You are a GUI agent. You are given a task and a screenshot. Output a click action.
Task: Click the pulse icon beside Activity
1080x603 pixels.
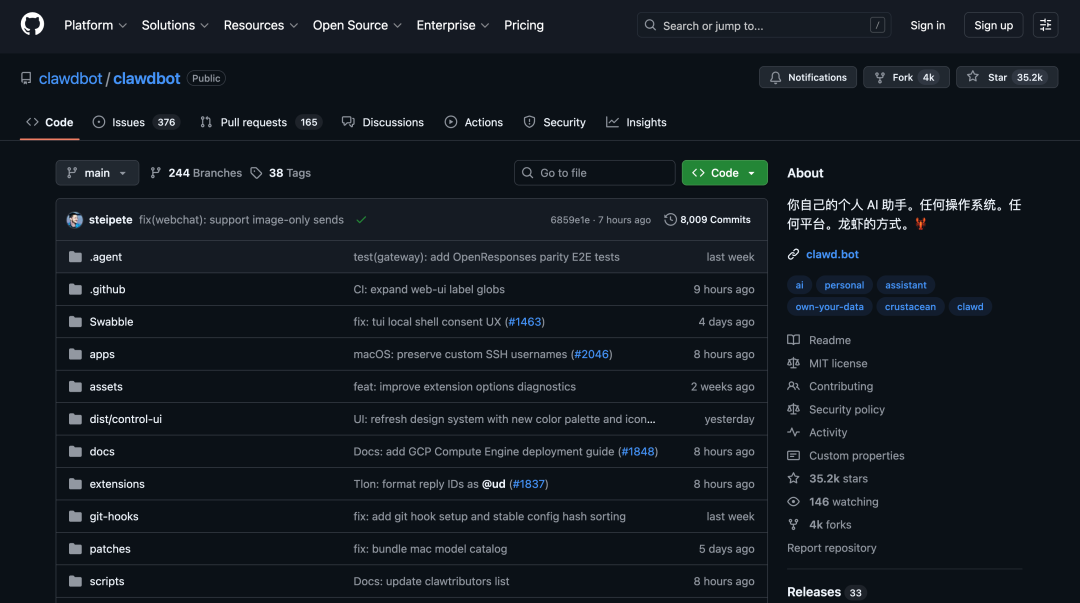[x=793, y=432]
